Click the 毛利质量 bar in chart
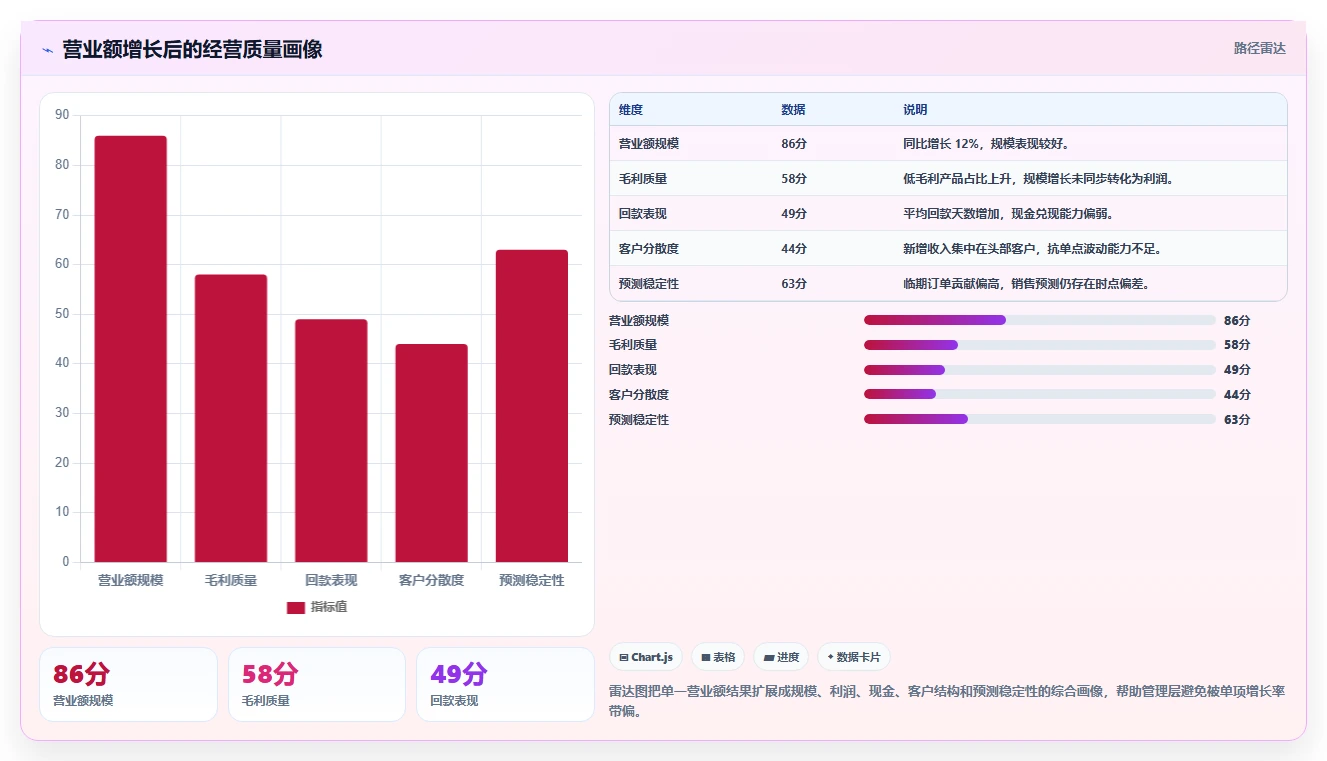 (231, 418)
